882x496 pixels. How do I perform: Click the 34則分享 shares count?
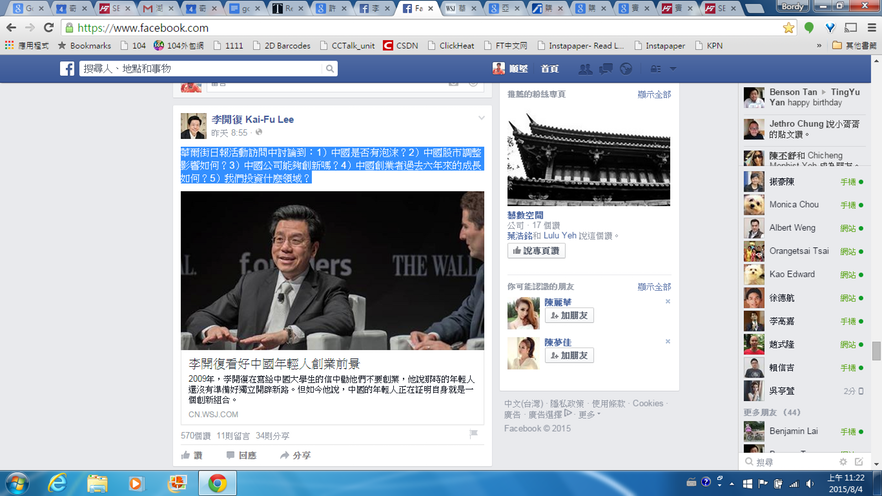point(272,436)
